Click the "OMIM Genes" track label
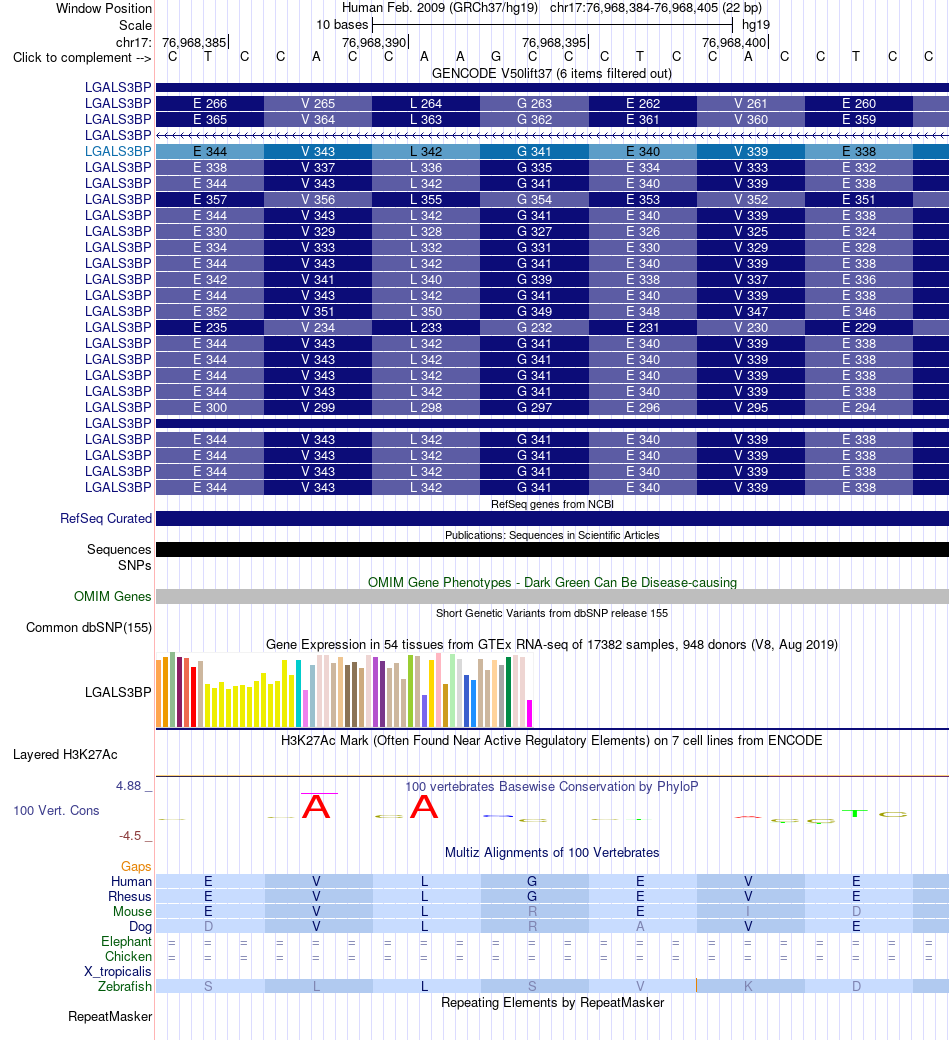 (x=113, y=596)
